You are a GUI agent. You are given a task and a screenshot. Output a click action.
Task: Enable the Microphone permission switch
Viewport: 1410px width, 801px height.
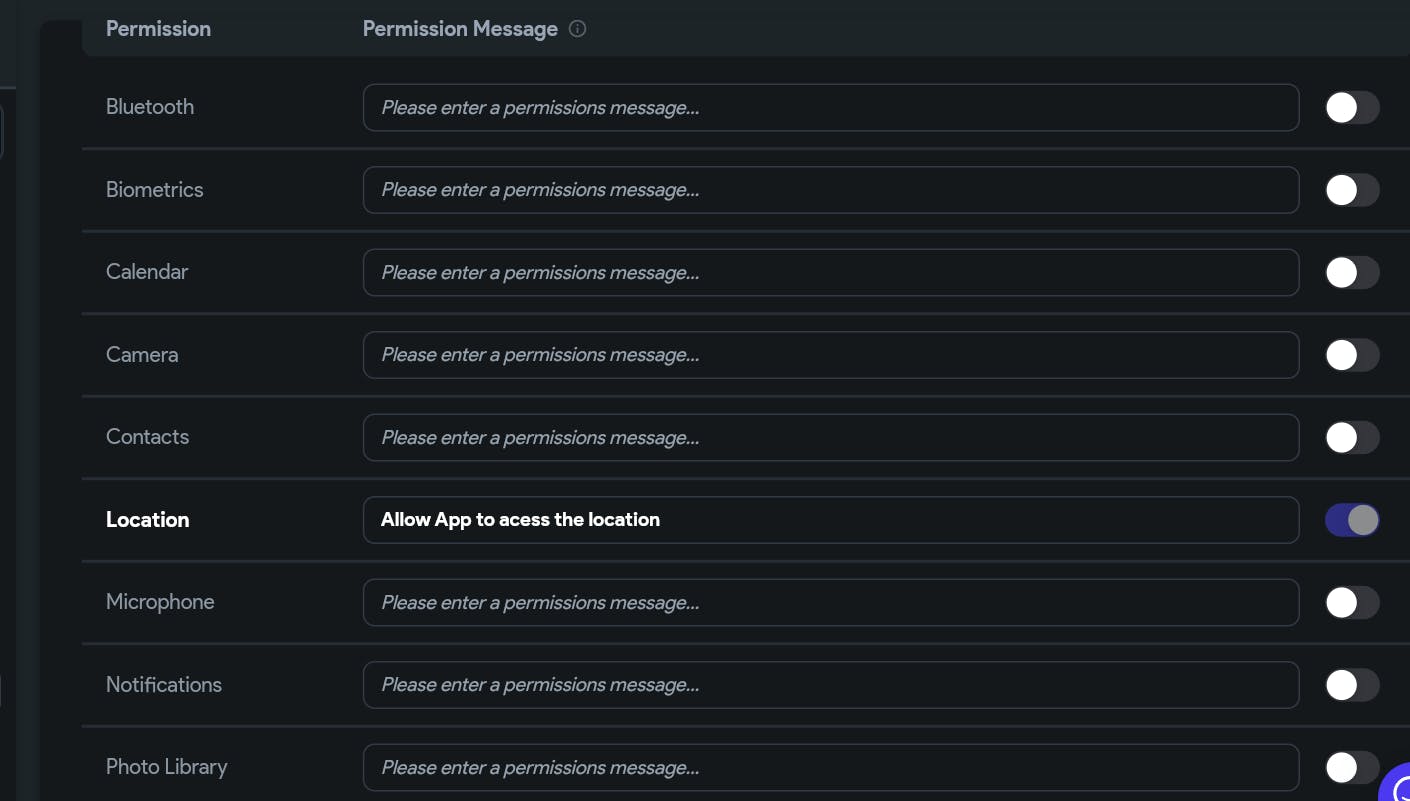pos(1352,603)
